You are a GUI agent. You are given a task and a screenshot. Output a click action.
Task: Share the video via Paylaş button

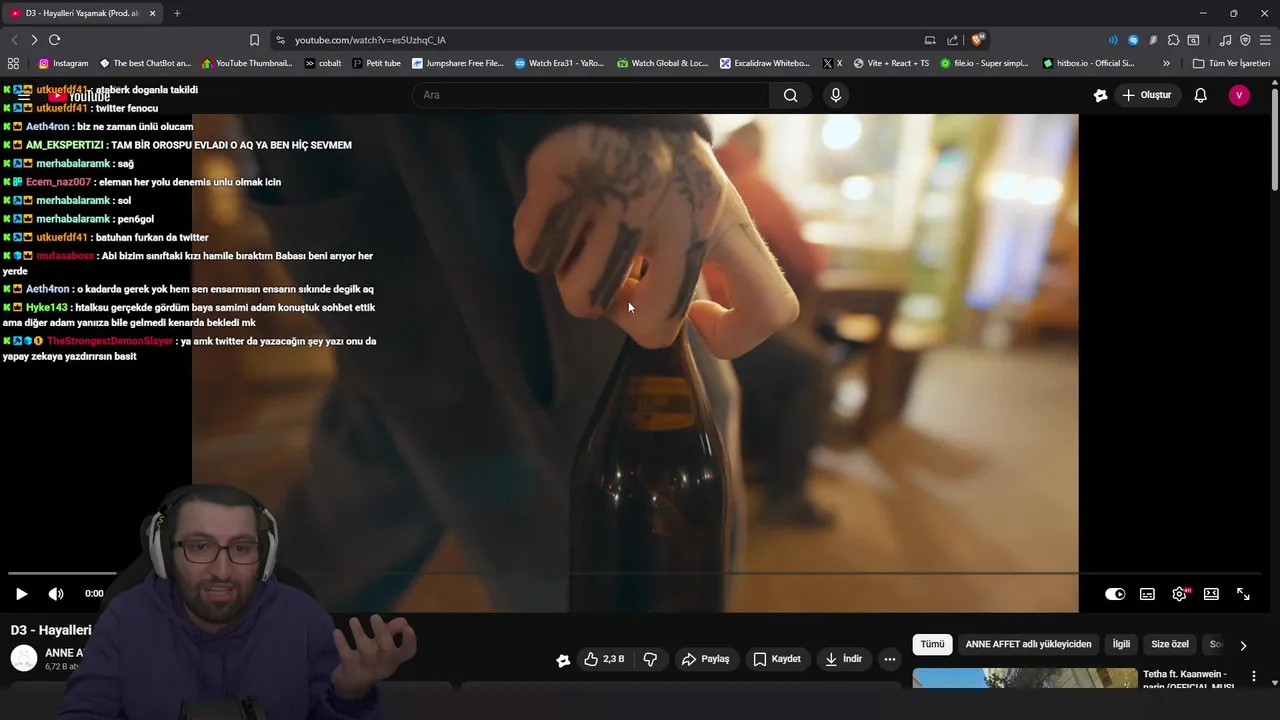pos(705,659)
